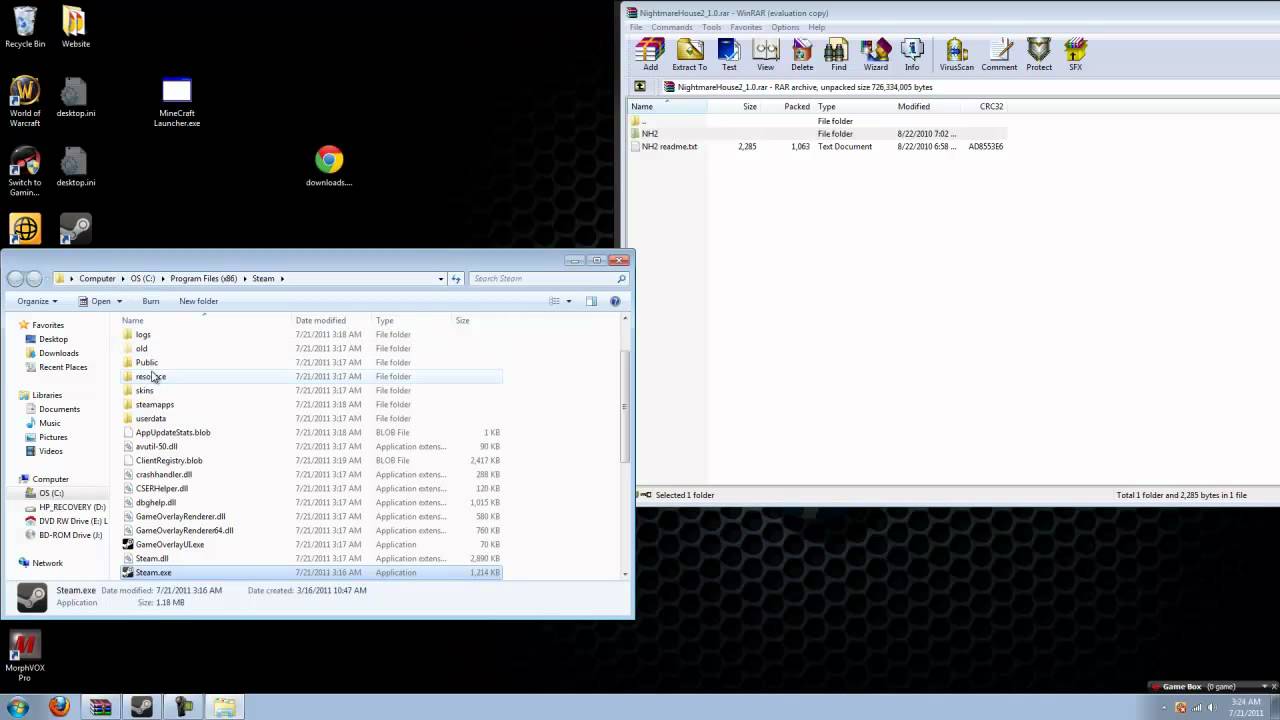Open the Organize dropdown in Explorer
The width and height of the screenshot is (1280, 720).
pos(37,301)
